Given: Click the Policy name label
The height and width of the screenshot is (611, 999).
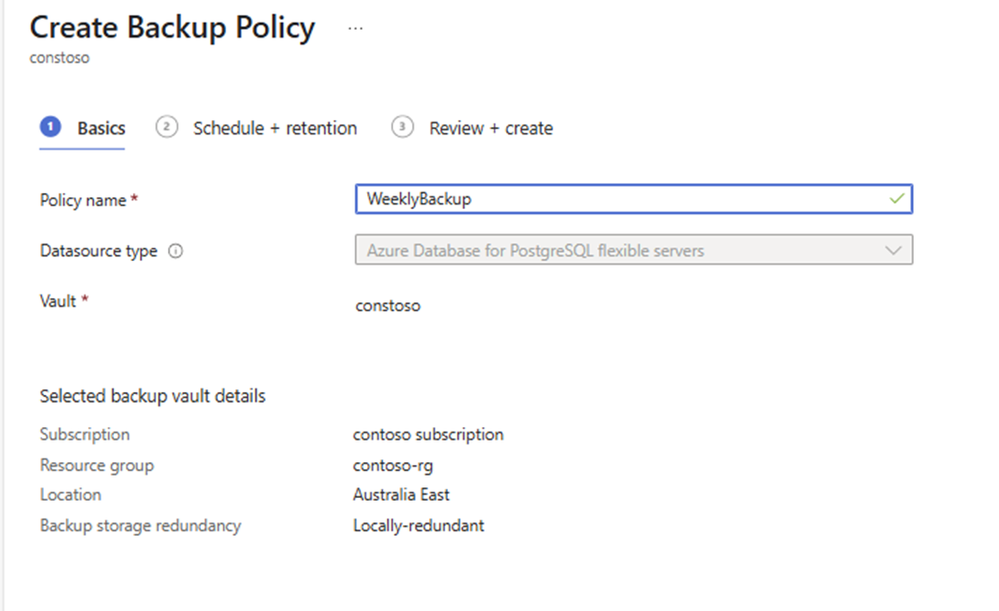Looking at the screenshot, I should [x=83, y=200].
